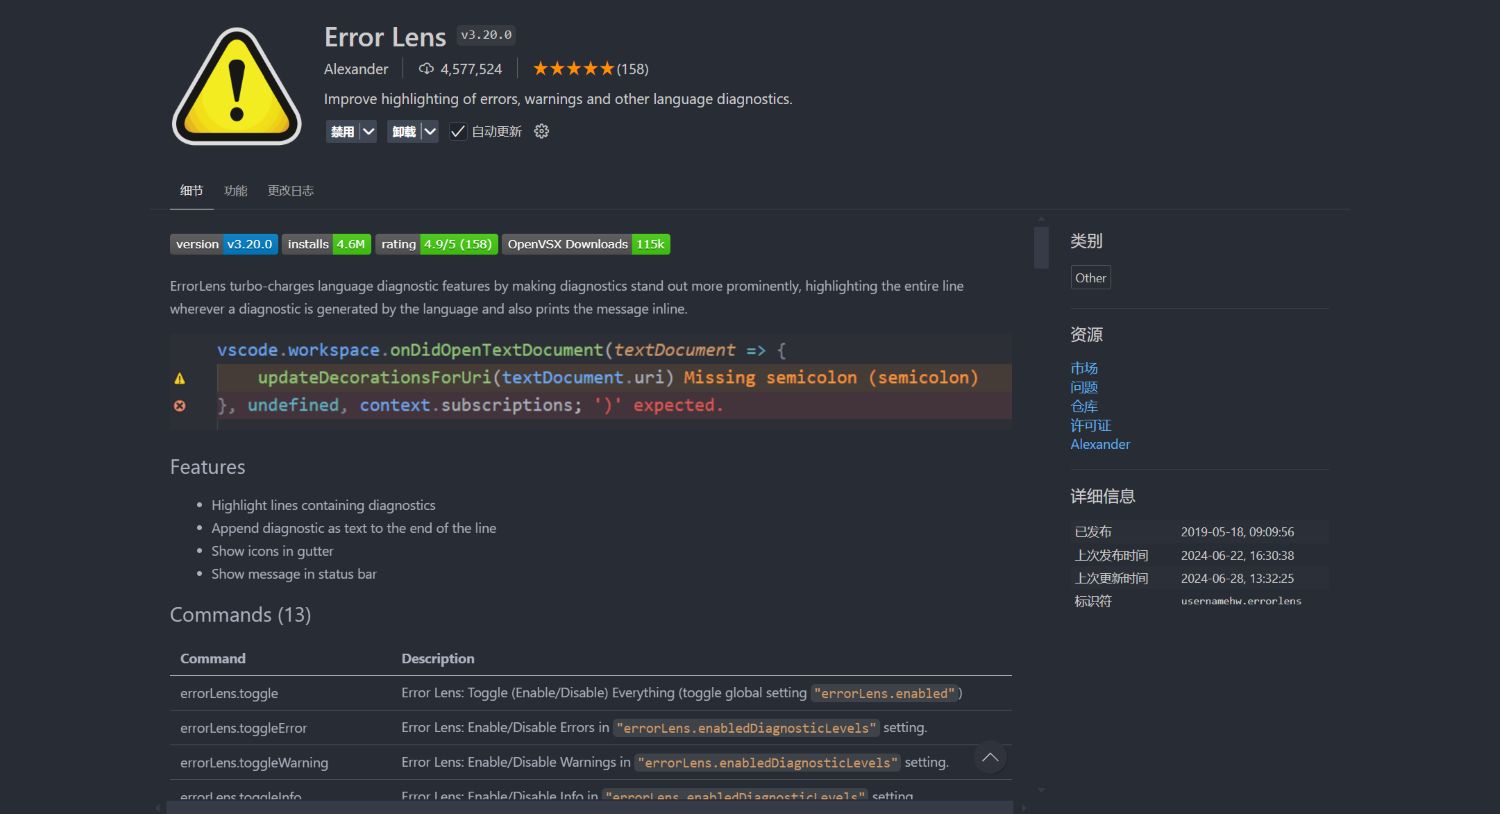
Task: Click the v3.20.0 version label in header
Action: pos(486,35)
